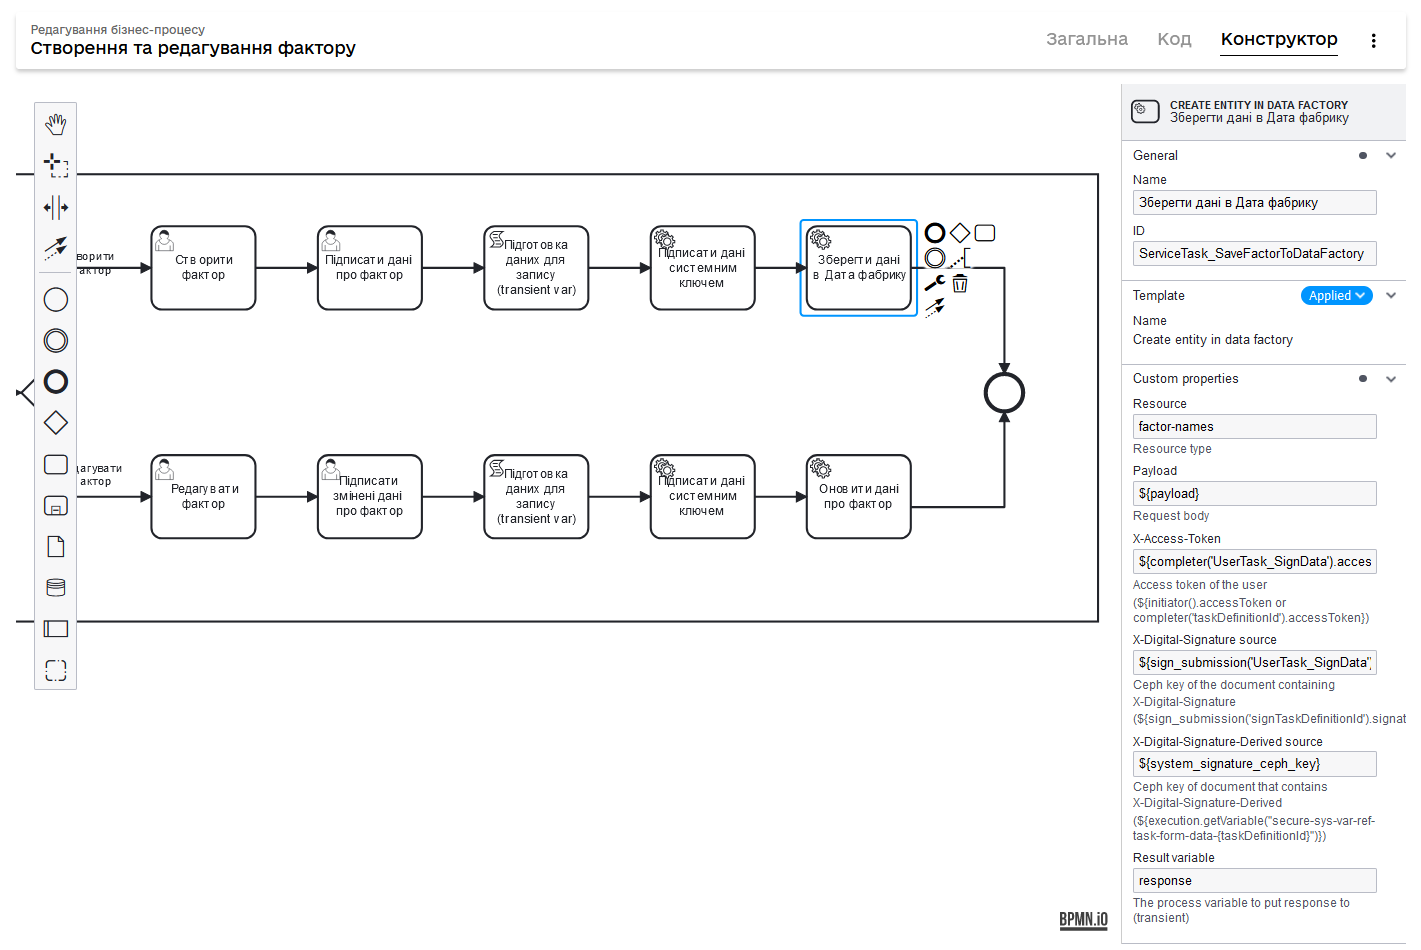Image resolution: width=1421 pixels, height=950 pixels.
Task: Open the three-dot more options menu
Action: click(1373, 41)
